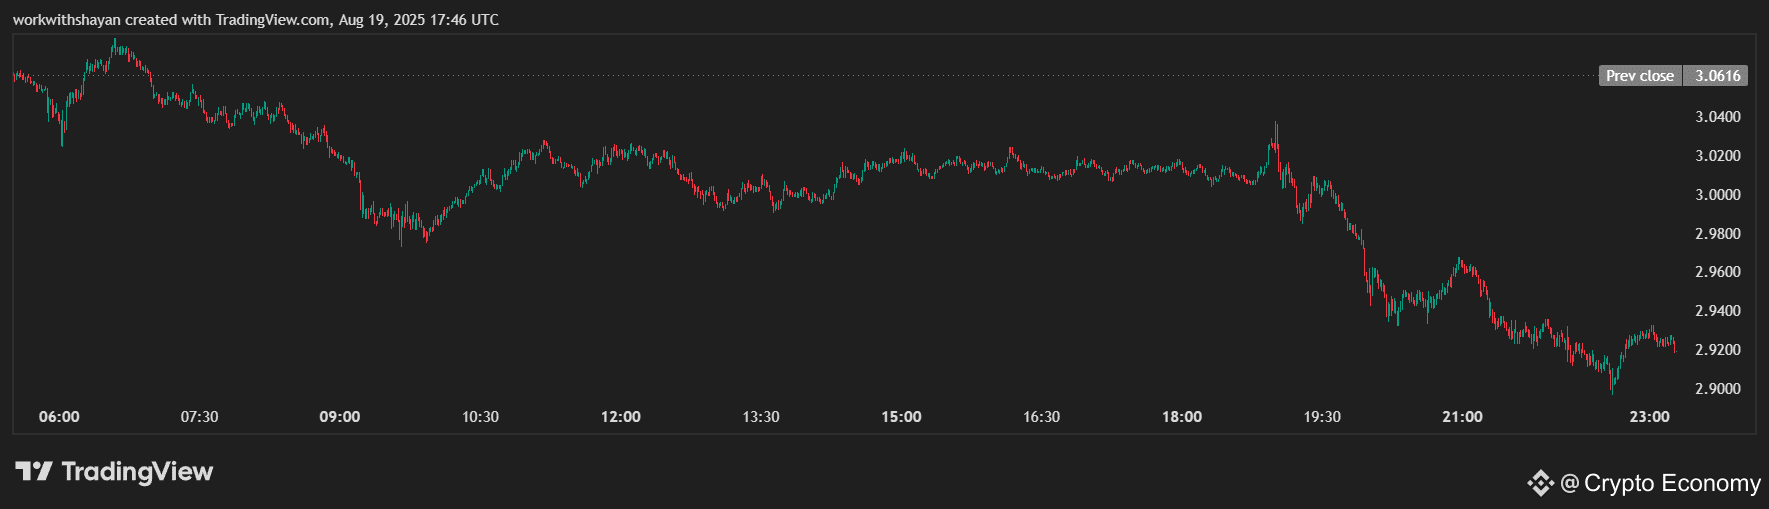Click the 2.9200 price scale label
This screenshot has width=1769, height=509.
[x=1718, y=350]
